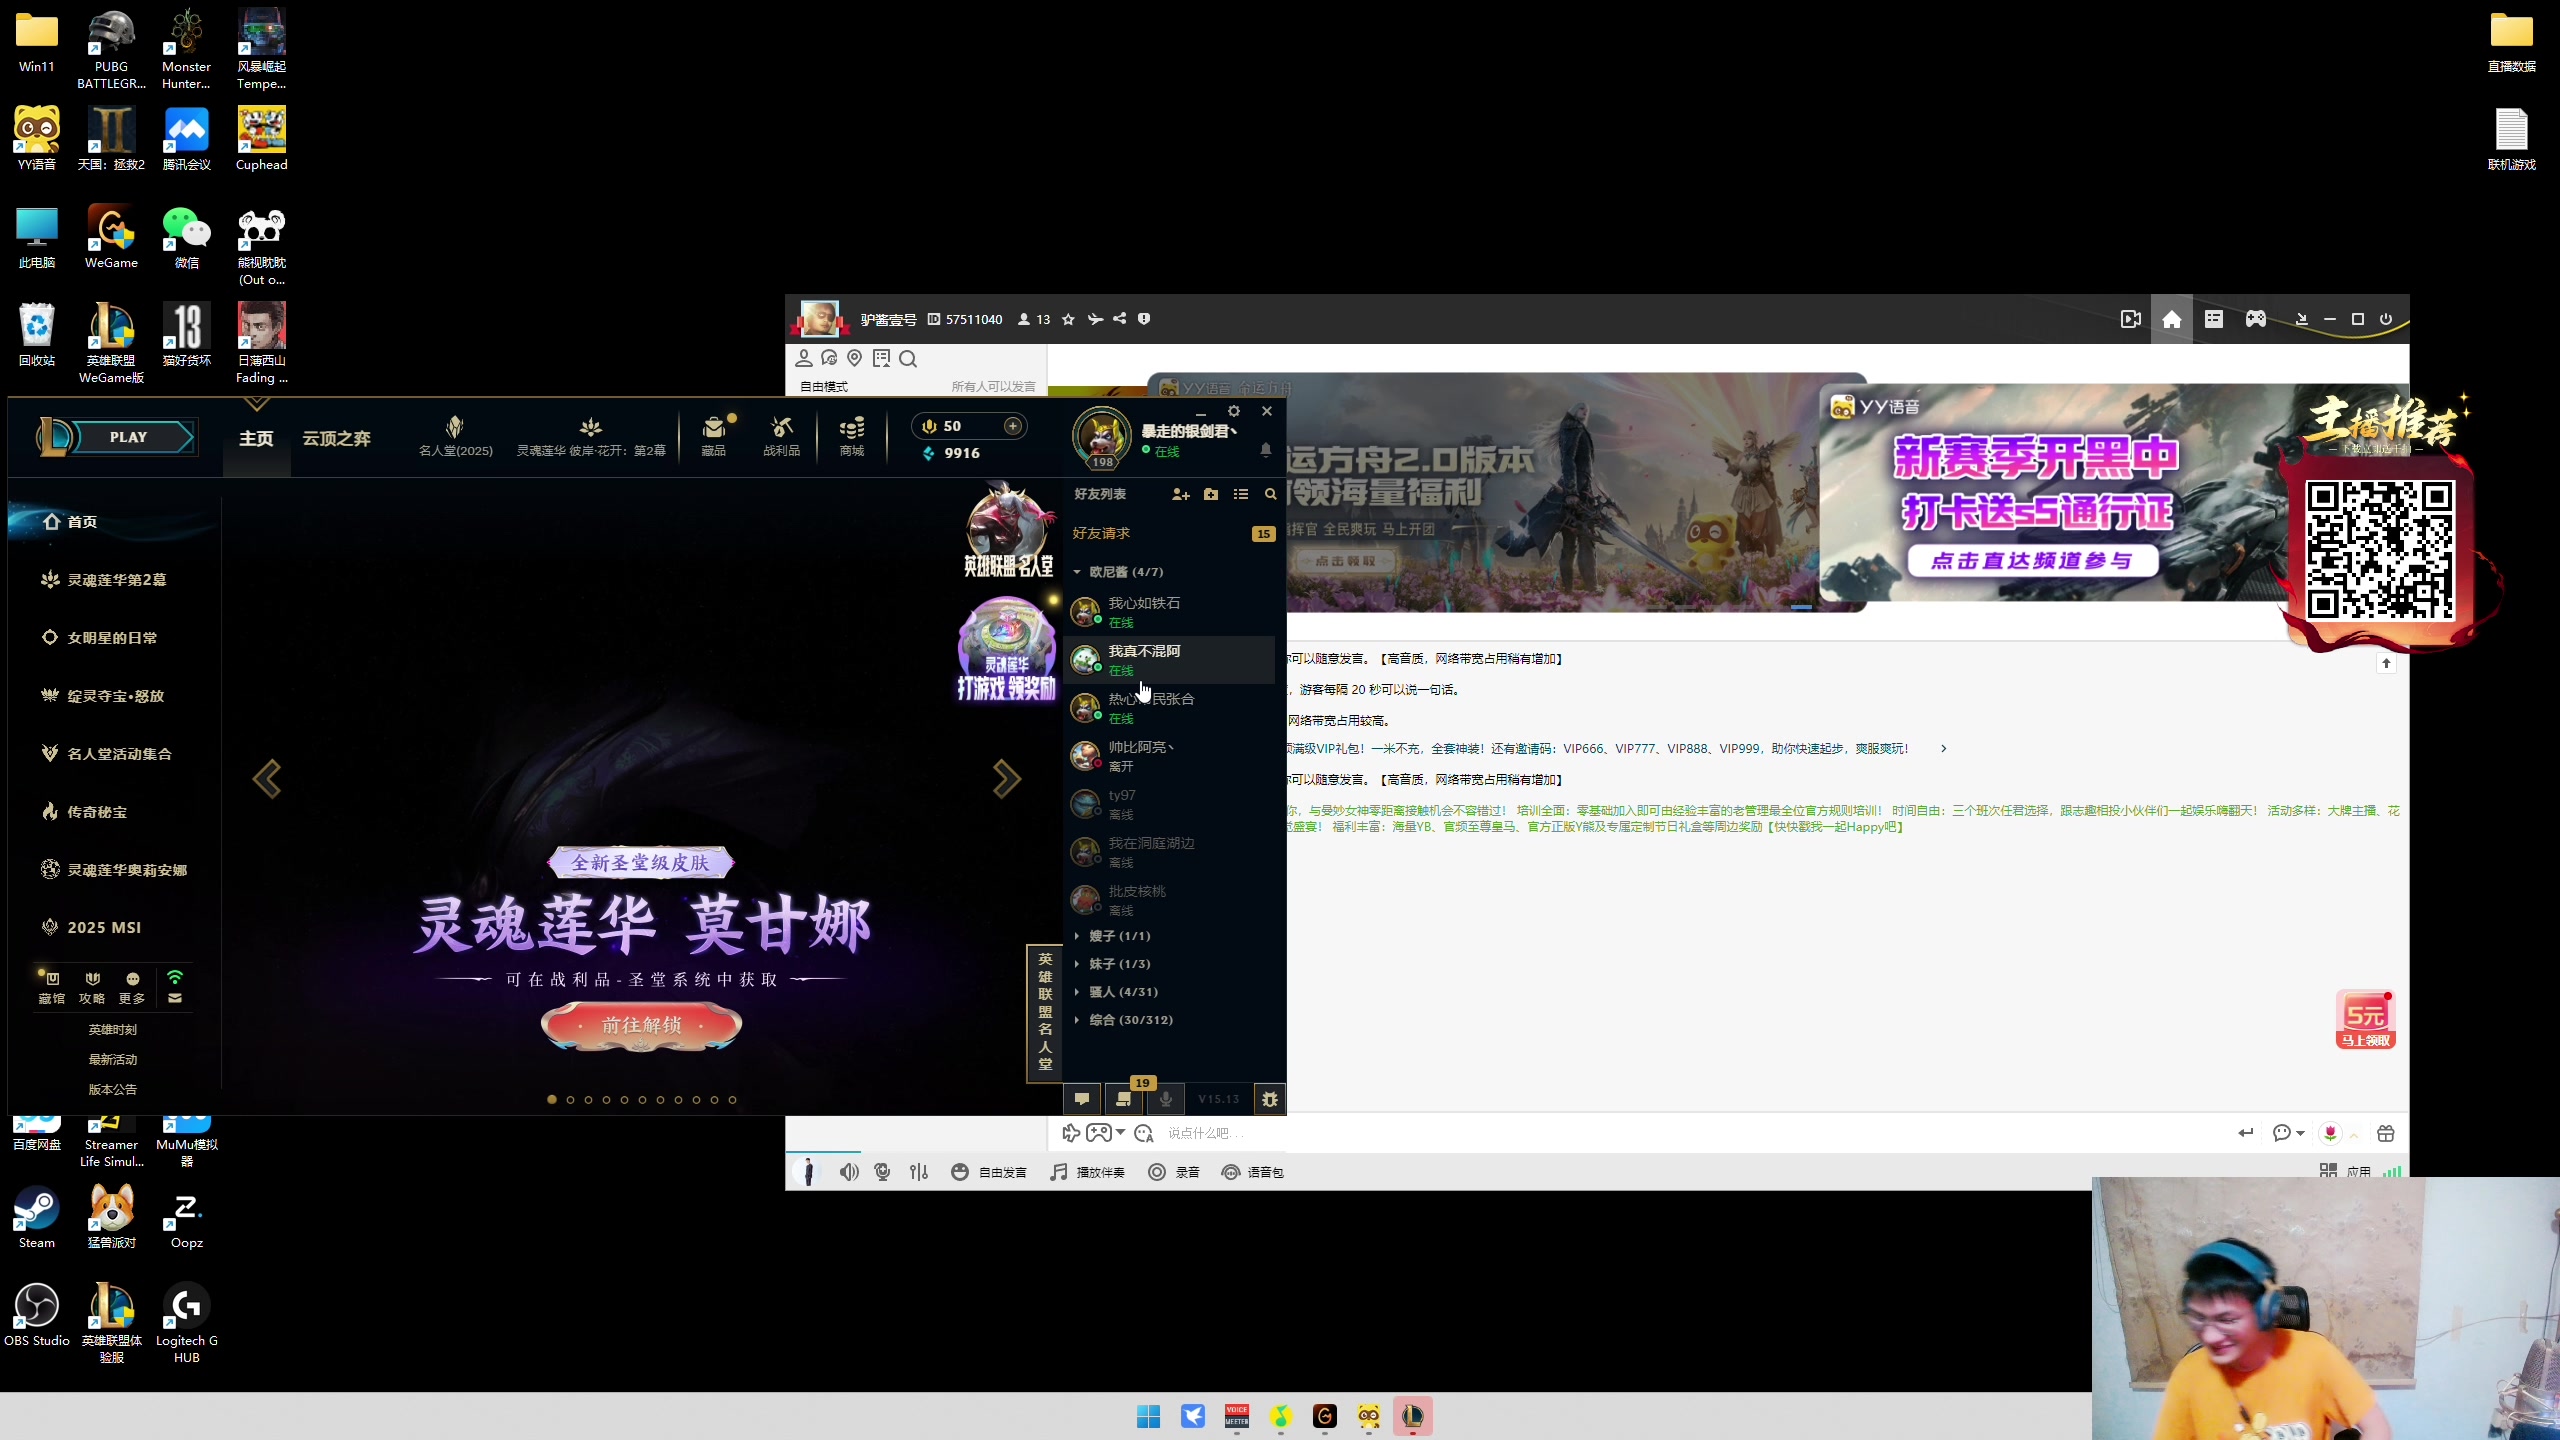Open 灵魂莲华 彼岸·花开 第2幕 event icon
The height and width of the screenshot is (1440, 2560).
coord(591,437)
